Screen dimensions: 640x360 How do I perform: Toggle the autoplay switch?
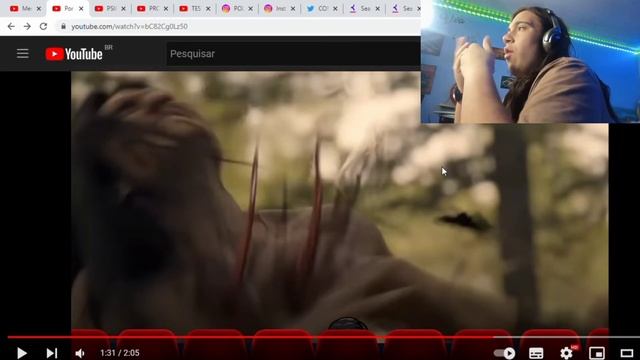point(504,353)
